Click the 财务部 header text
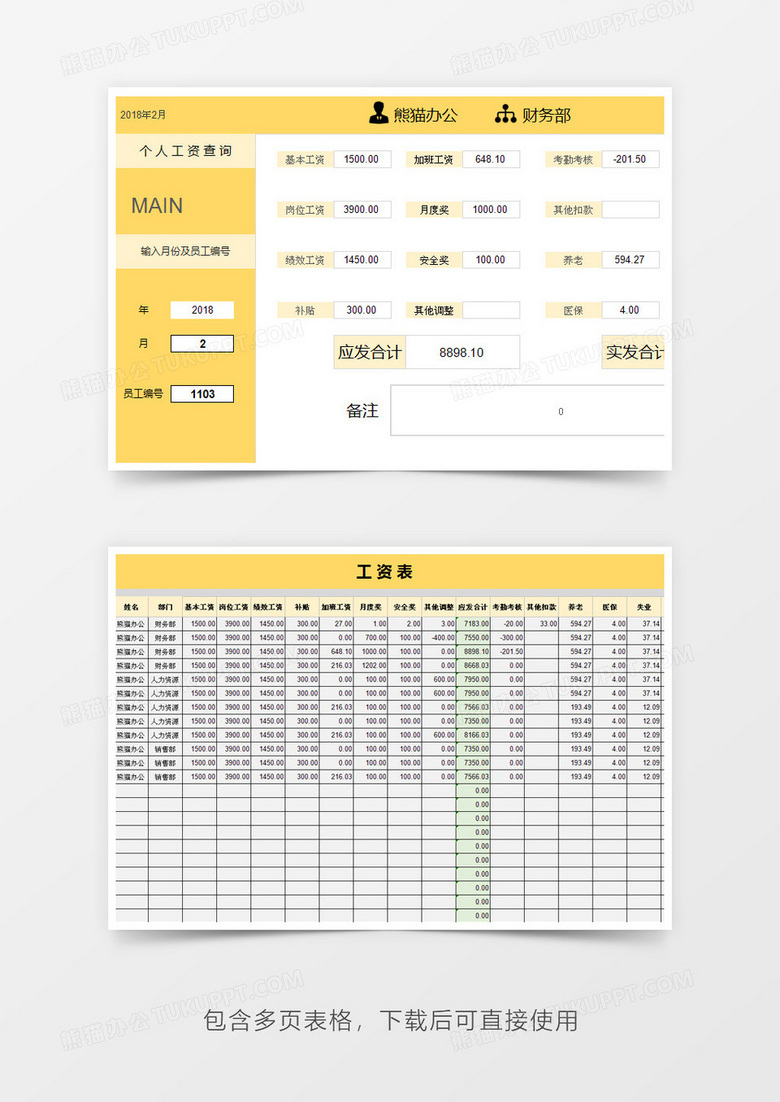Image resolution: width=780 pixels, height=1102 pixels. coord(546,115)
